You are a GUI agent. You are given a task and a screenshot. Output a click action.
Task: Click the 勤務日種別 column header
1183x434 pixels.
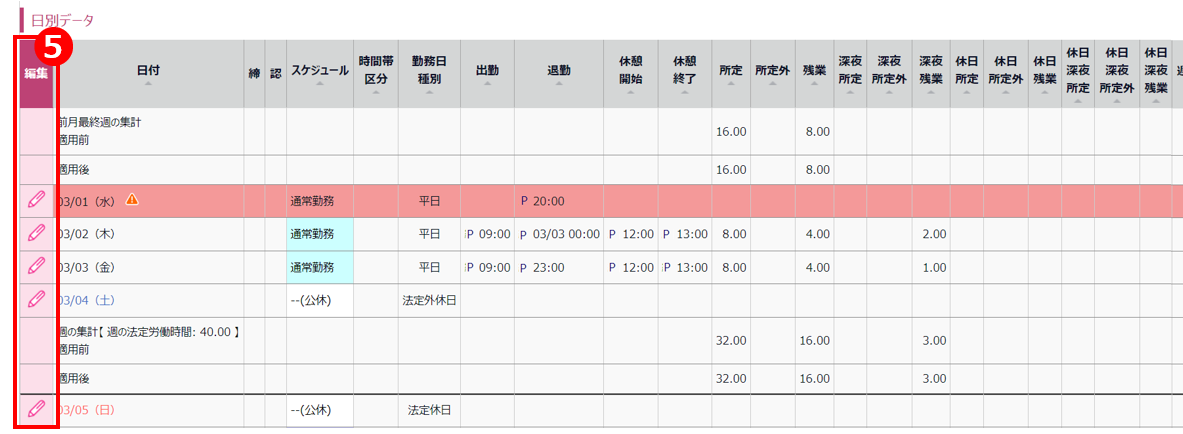click(x=429, y=74)
